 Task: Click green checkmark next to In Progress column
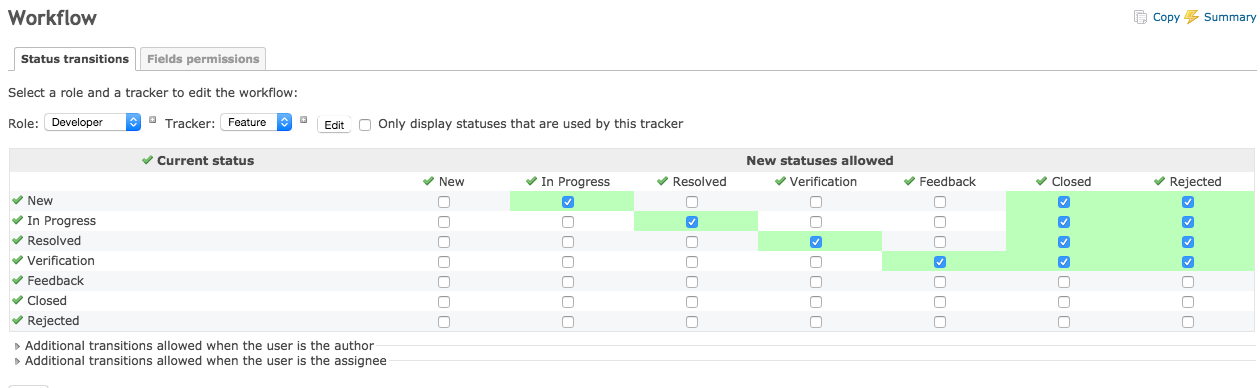point(531,181)
